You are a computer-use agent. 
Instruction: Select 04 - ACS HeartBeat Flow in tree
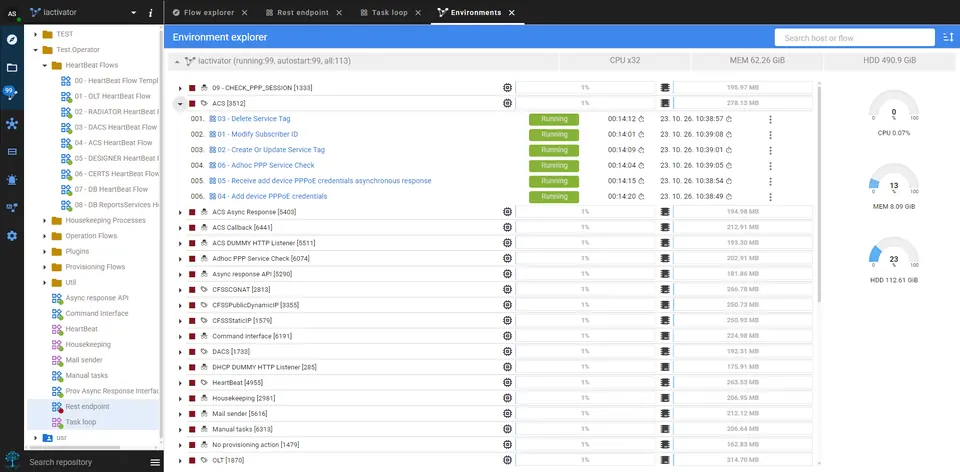(113, 143)
